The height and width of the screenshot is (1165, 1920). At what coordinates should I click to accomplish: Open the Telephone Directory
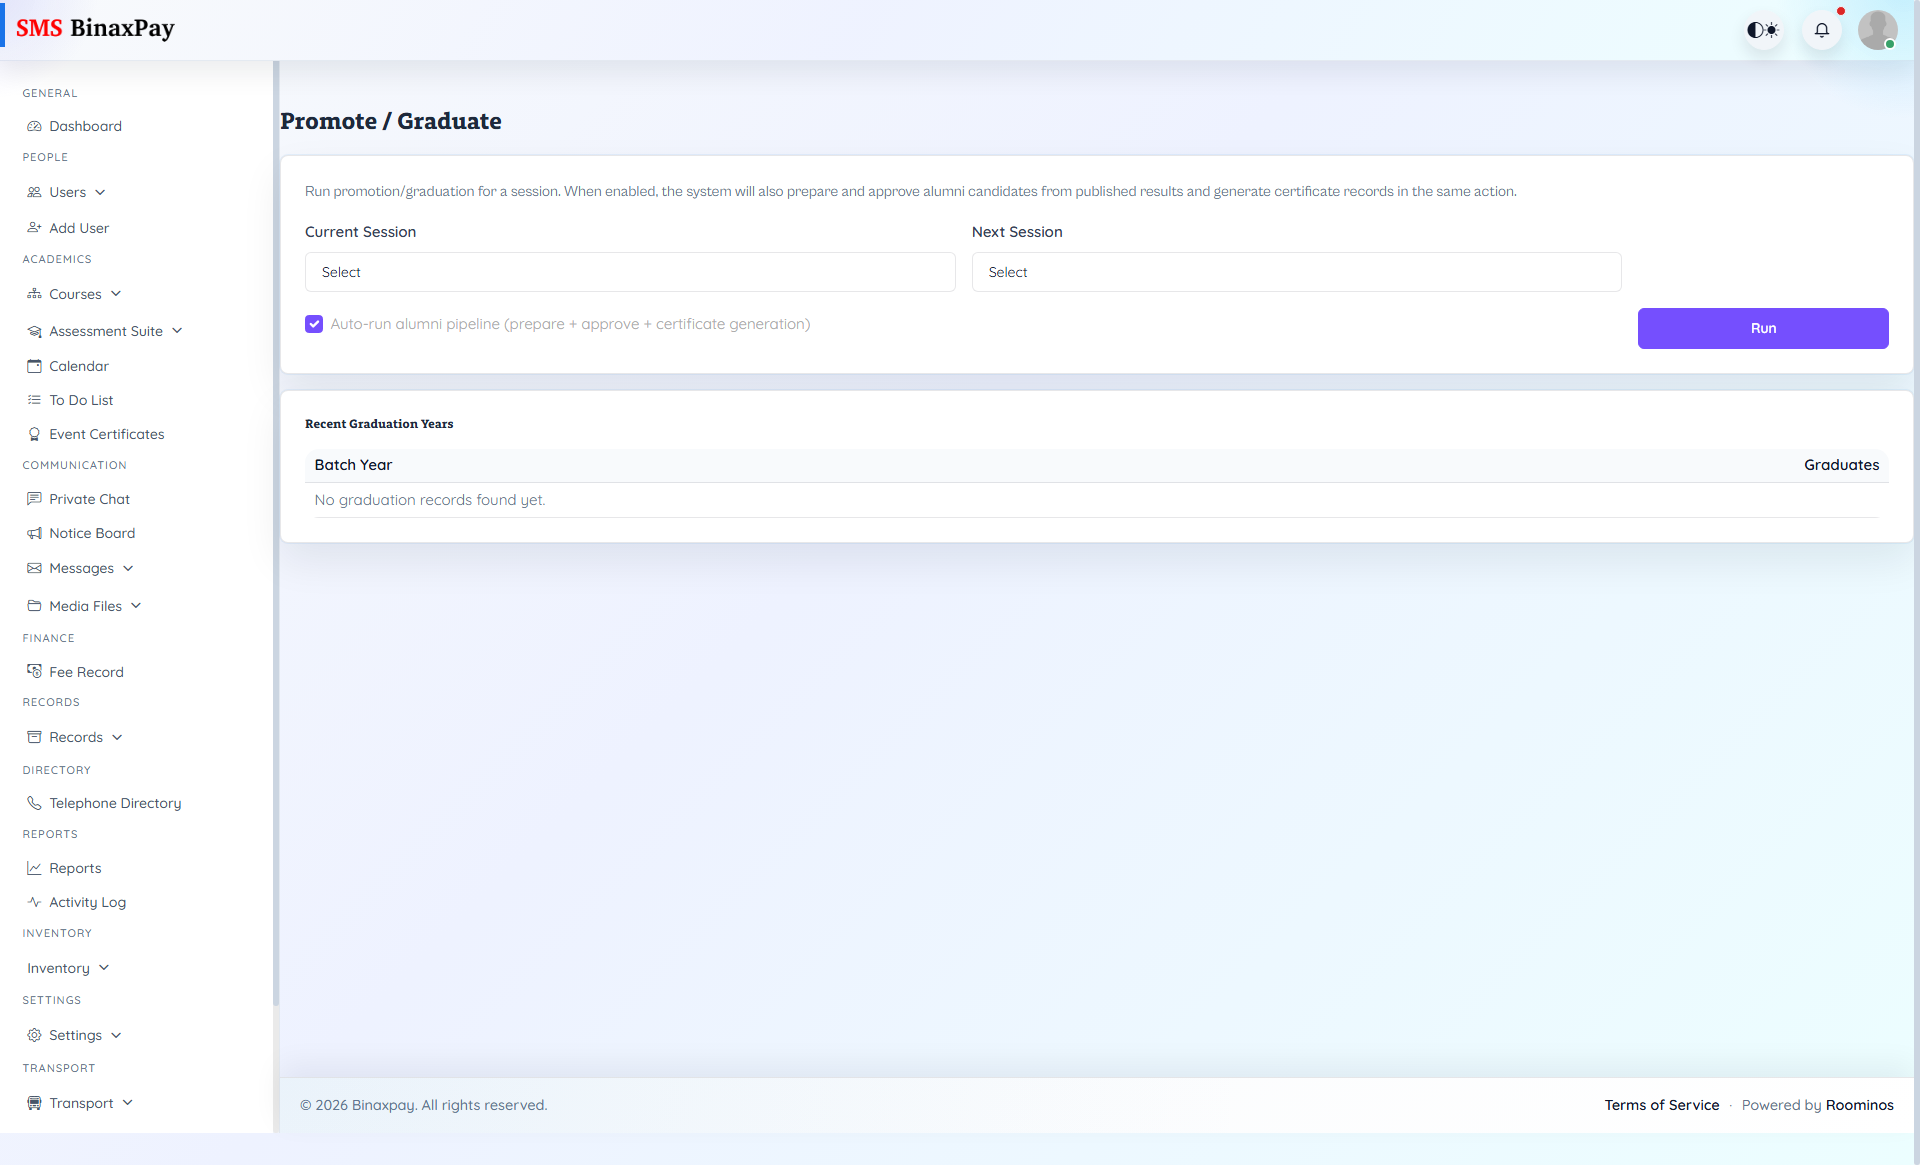(114, 802)
